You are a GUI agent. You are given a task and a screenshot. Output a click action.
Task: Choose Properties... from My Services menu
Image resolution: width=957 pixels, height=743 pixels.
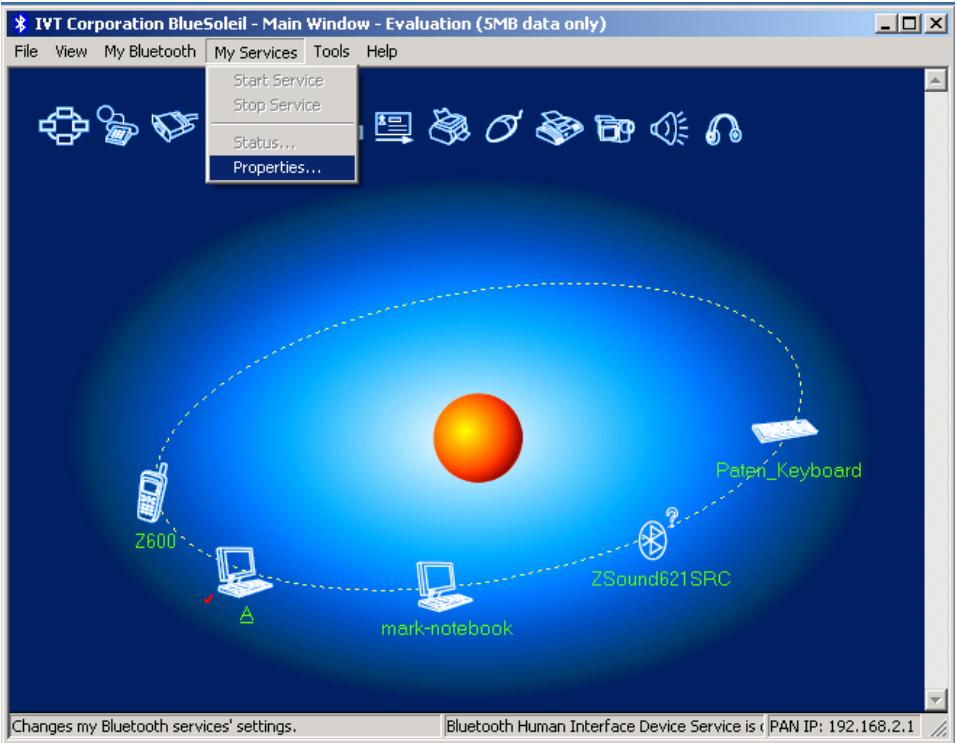pyautogui.click(x=282, y=167)
